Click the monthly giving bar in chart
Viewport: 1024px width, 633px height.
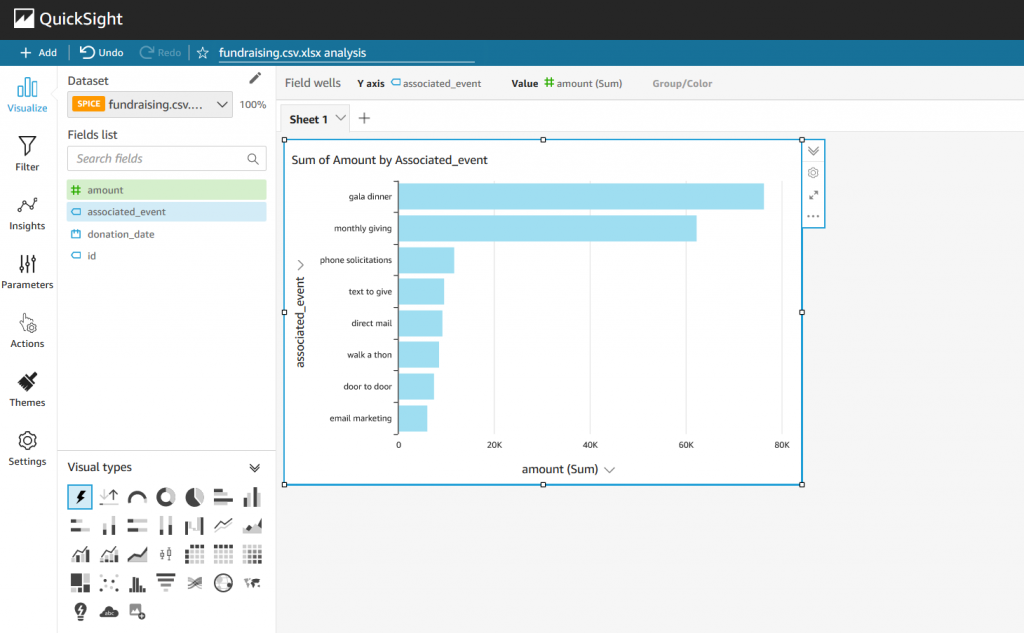pos(547,229)
